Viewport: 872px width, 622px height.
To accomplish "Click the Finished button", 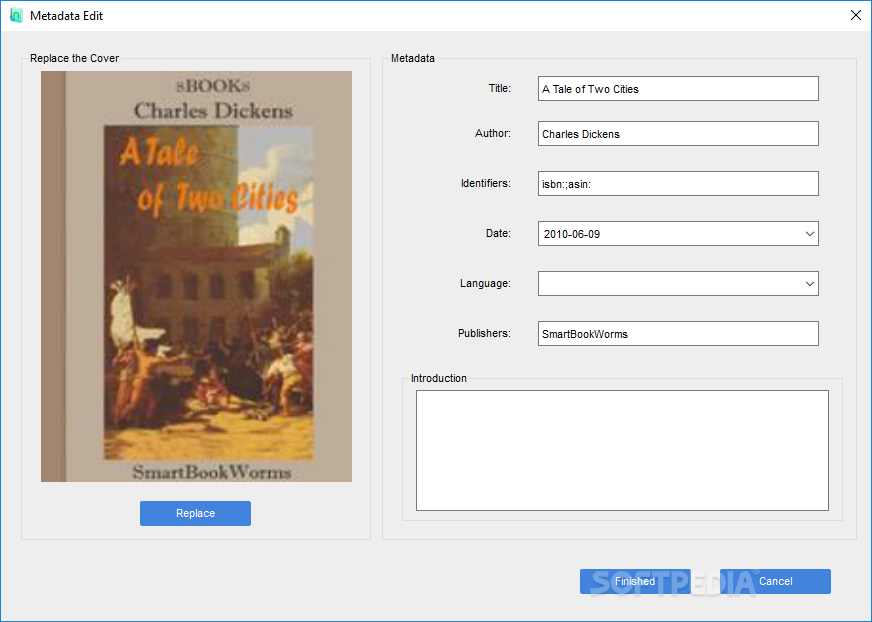I will coord(635,581).
